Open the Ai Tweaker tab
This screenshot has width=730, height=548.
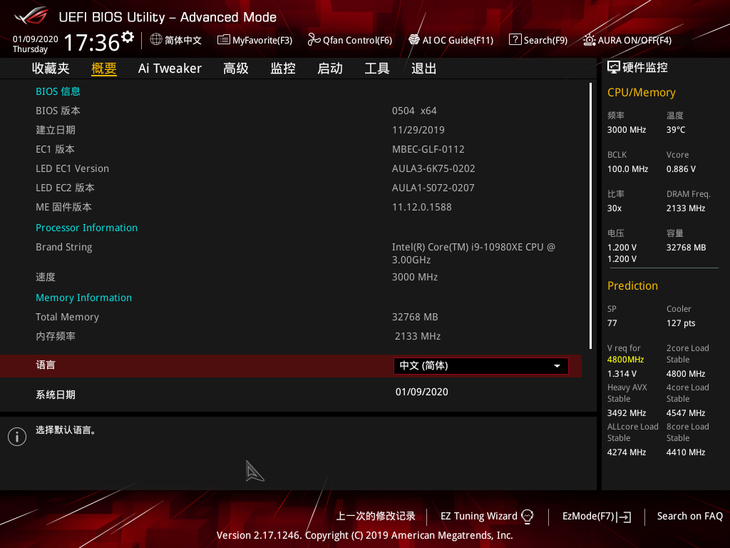(x=169, y=68)
